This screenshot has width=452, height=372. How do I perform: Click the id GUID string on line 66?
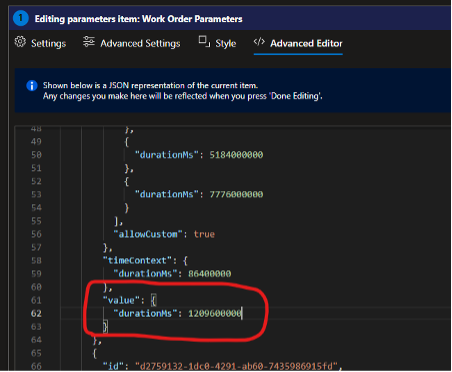[236, 366]
